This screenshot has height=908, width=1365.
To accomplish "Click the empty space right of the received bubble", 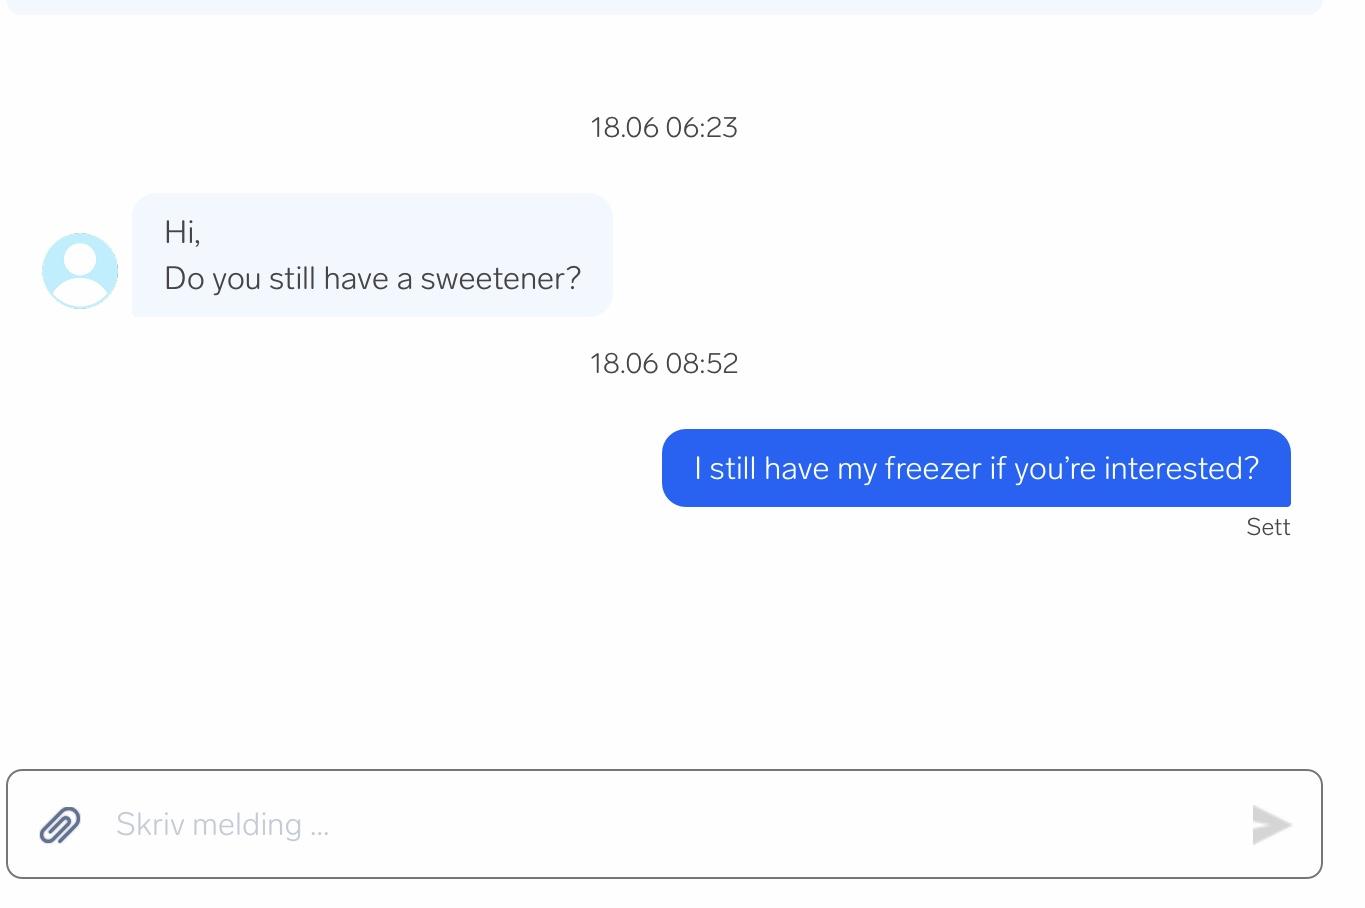I will coord(960,255).
